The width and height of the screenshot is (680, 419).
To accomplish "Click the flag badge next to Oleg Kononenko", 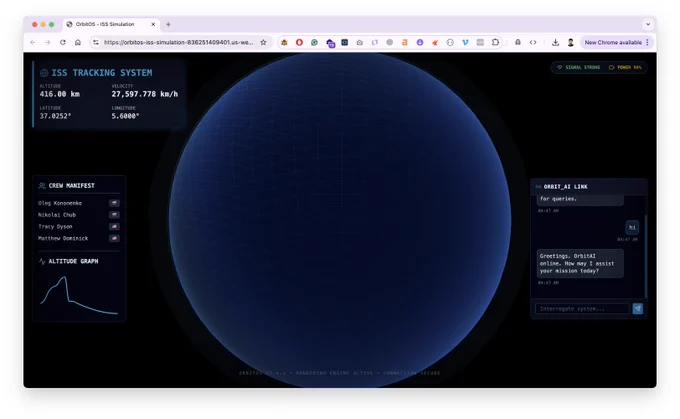I will [x=114, y=203].
